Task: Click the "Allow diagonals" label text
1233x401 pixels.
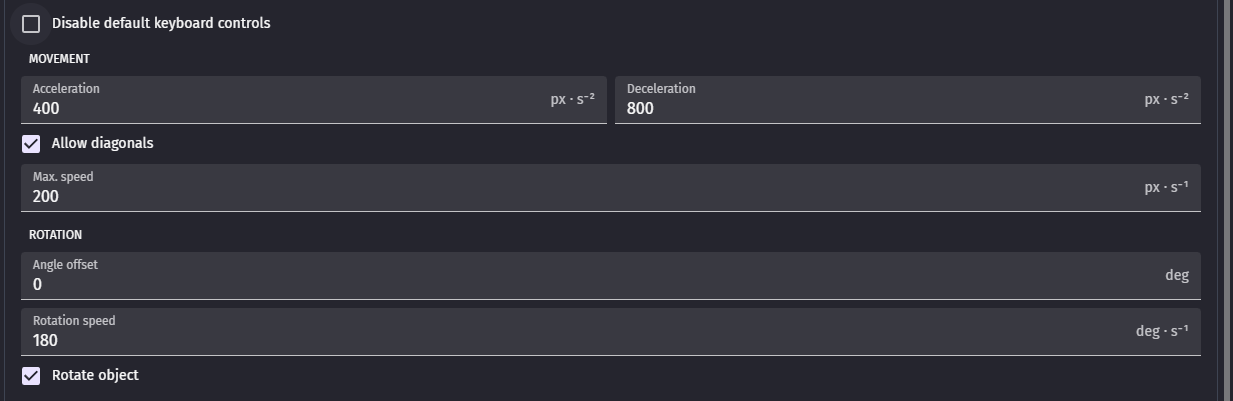Action: (103, 143)
